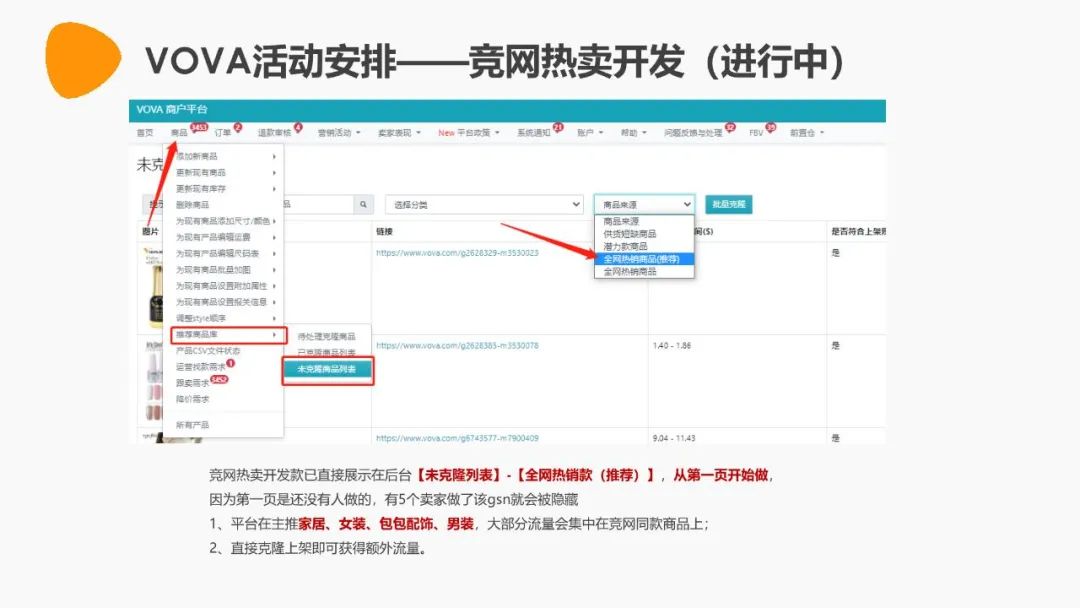Open the 首页 nav item

coord(145,133)
